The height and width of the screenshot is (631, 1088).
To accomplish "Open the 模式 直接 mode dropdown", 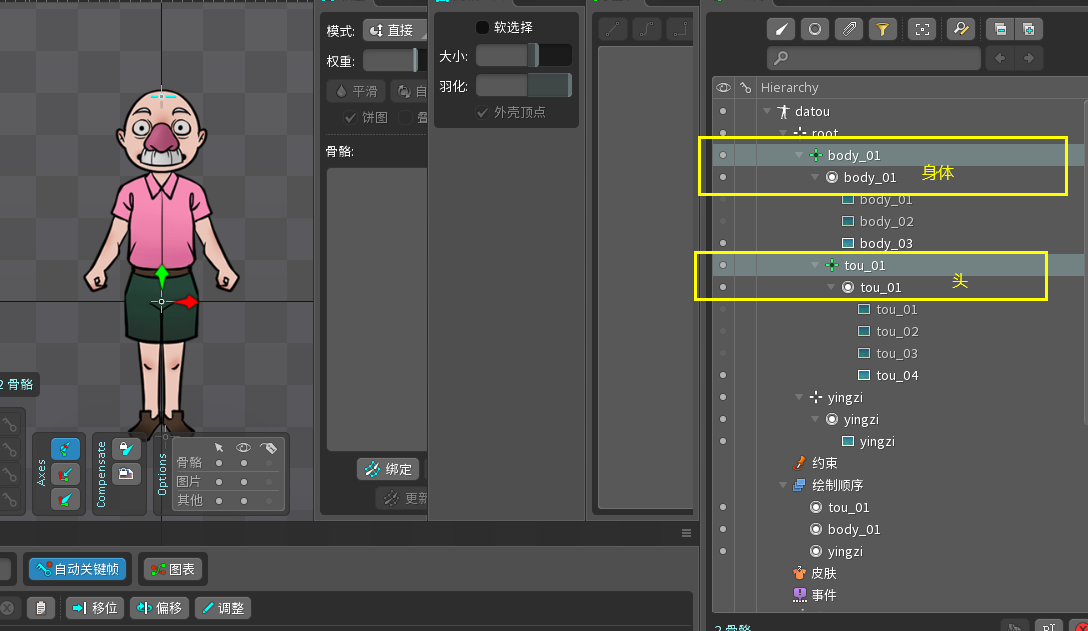I will [x=395, y=30].
